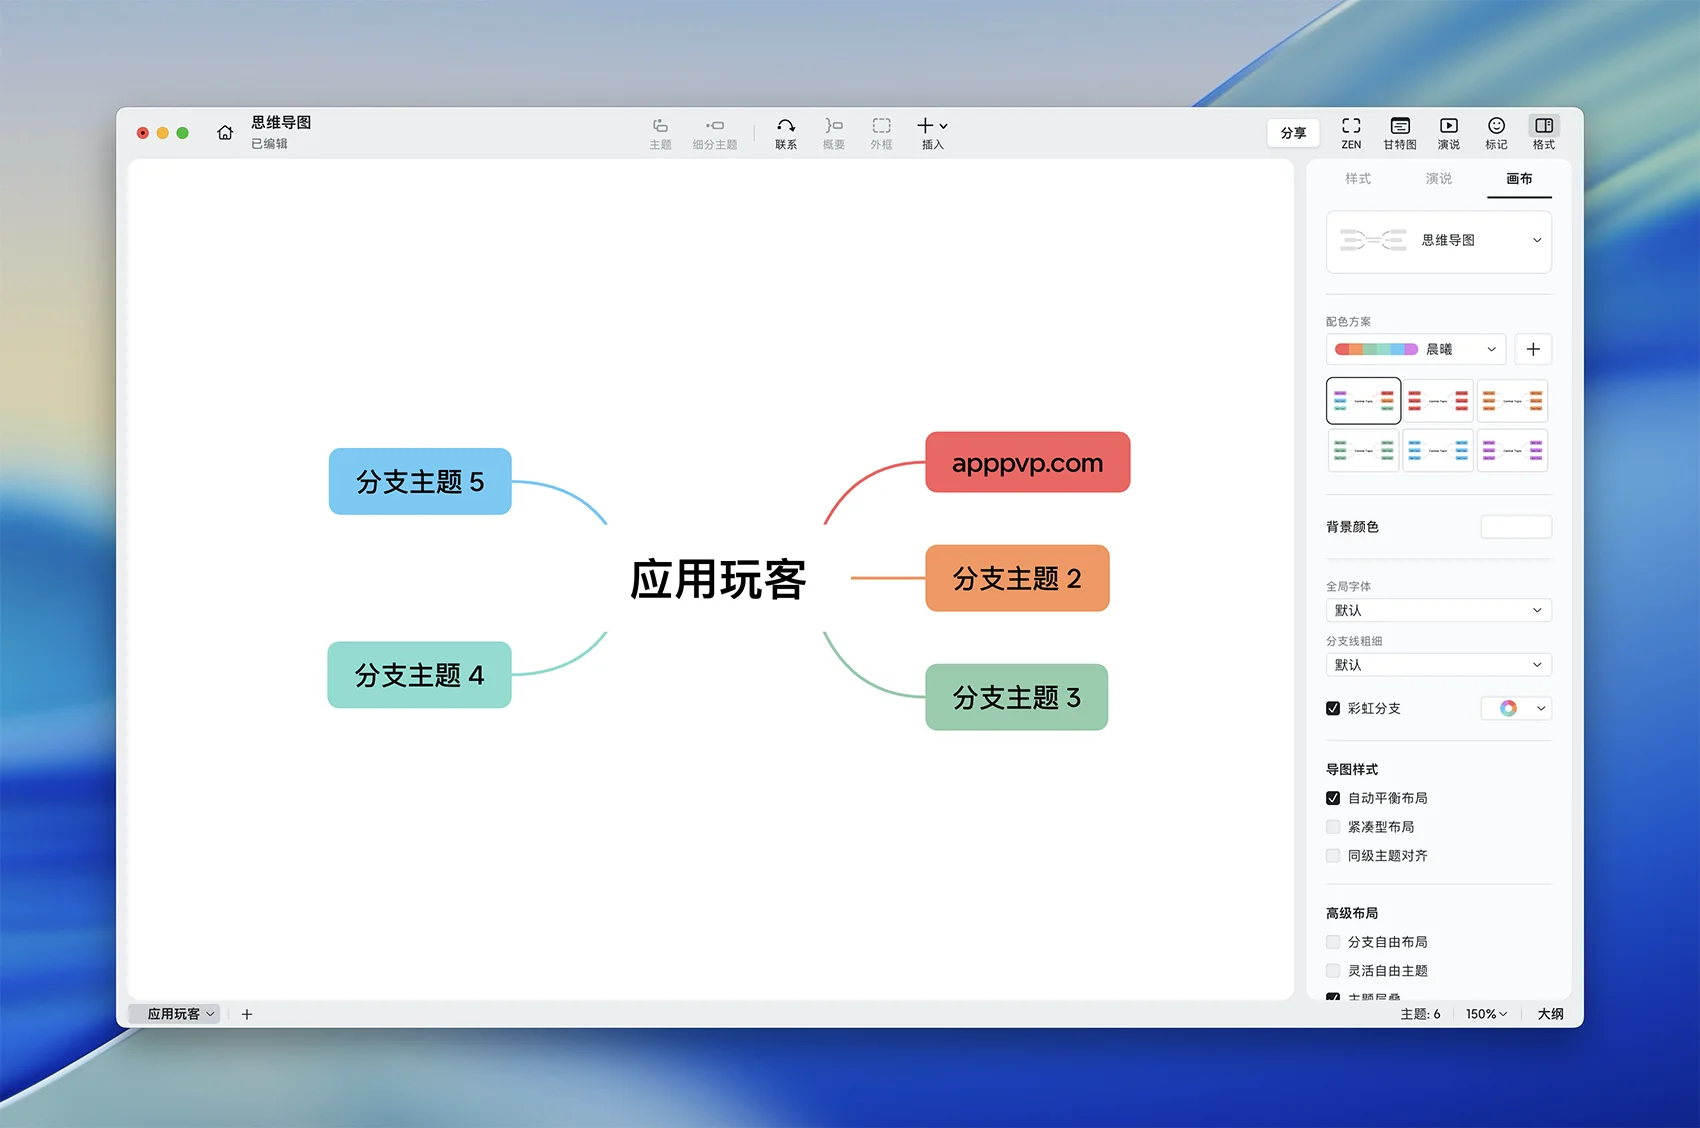1700x1128 pixels.
Task: Click the 背景颜色 color swatch
Action: [1515, 527]
